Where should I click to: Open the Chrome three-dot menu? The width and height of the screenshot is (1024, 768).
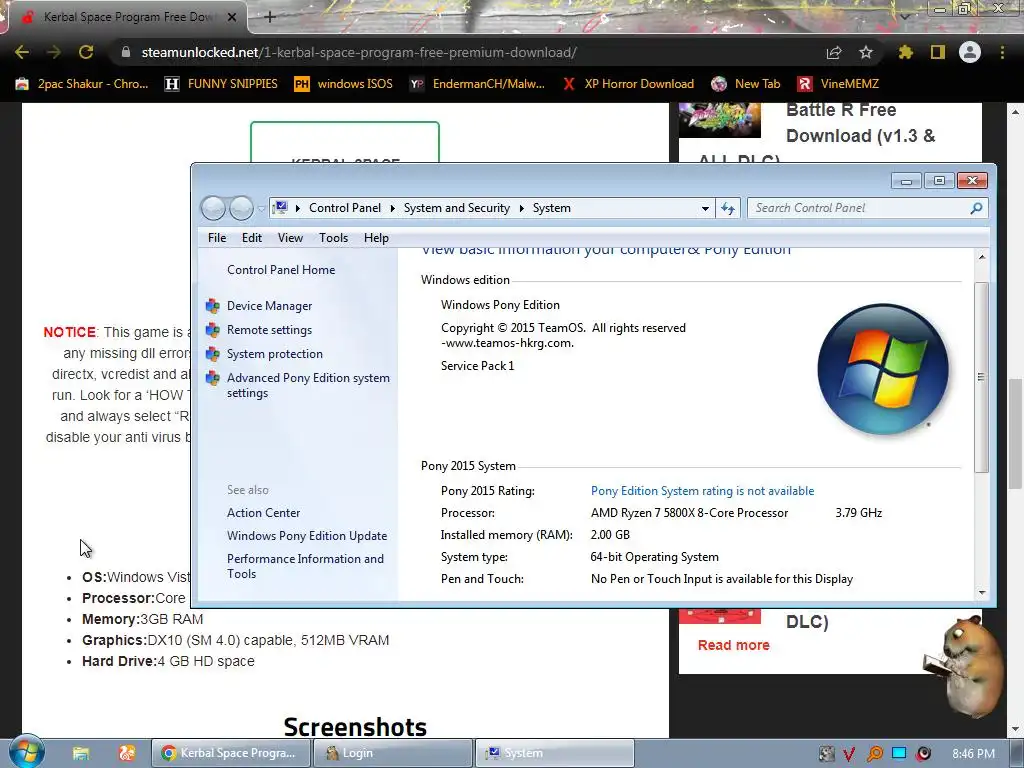(1002, 52)
